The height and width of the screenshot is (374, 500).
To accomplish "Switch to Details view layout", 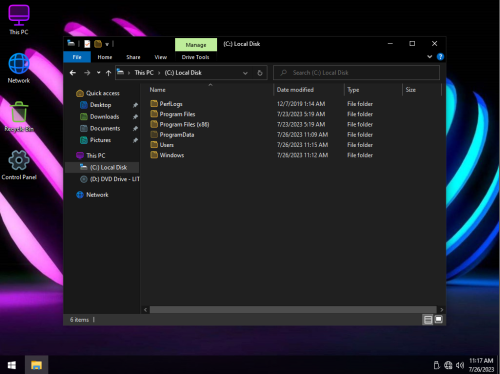I will (428, 320).
